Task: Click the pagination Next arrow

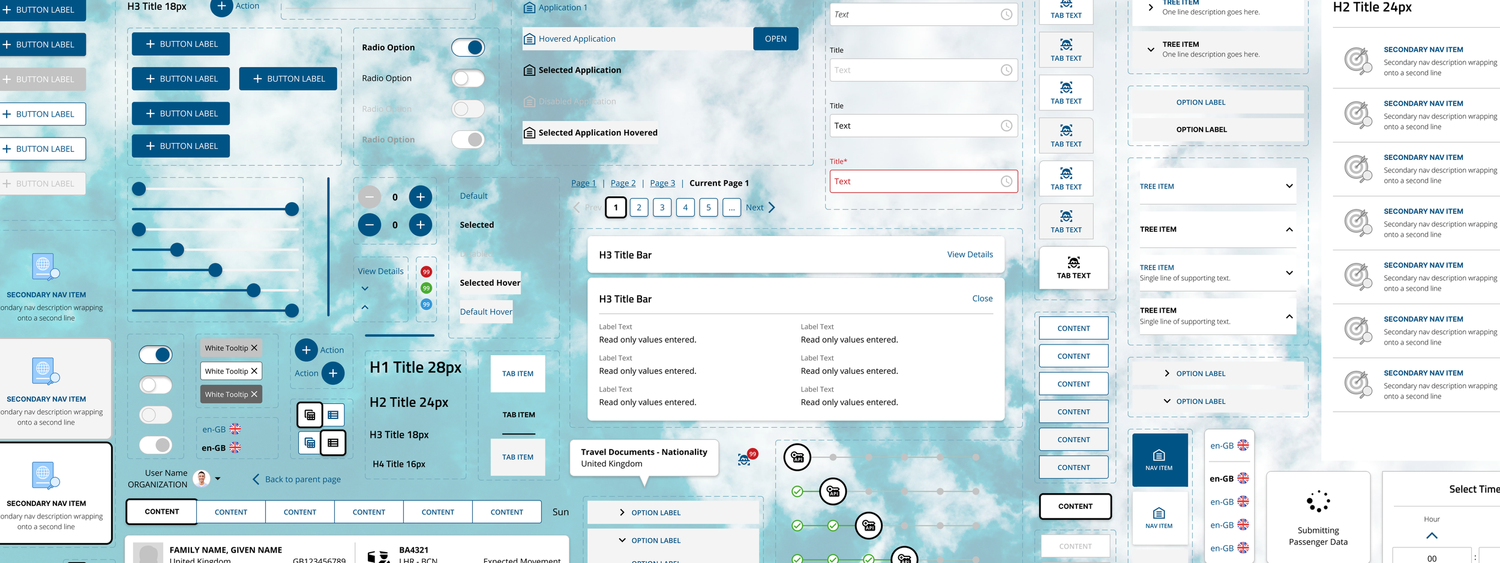Action: tap(771, 208)
